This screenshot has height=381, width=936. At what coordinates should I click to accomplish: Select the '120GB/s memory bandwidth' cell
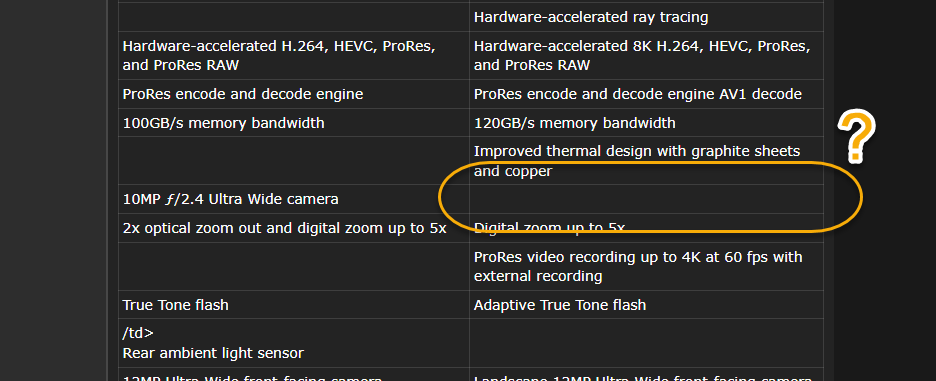[646, 123]
